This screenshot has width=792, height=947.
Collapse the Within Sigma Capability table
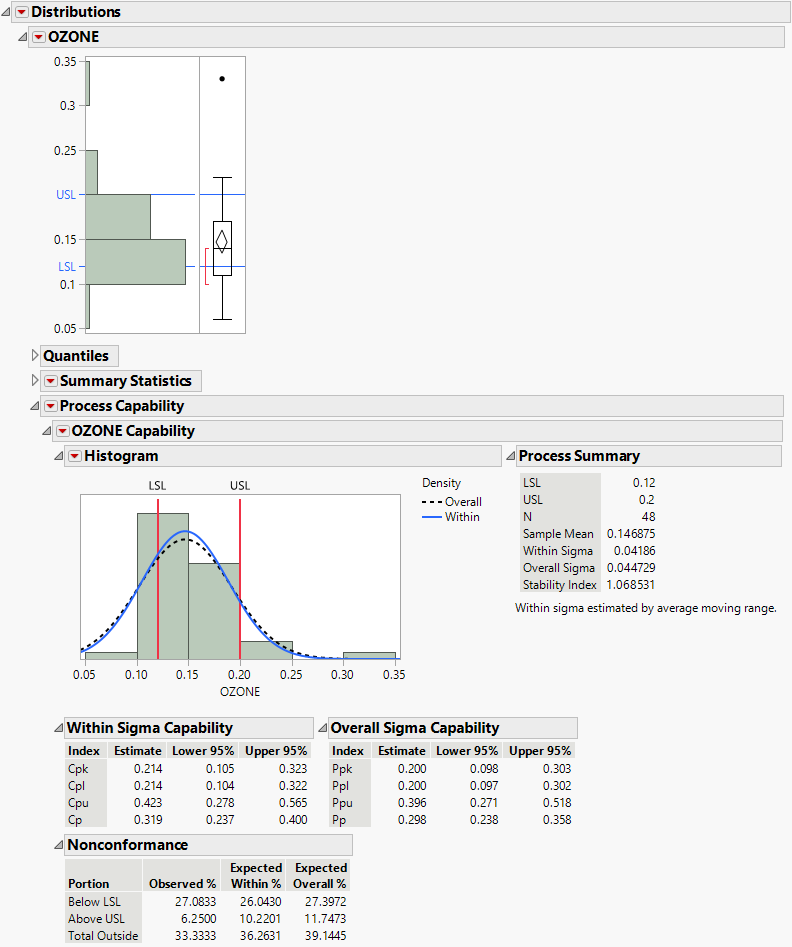pyautogui.click(x=57, y=727)
